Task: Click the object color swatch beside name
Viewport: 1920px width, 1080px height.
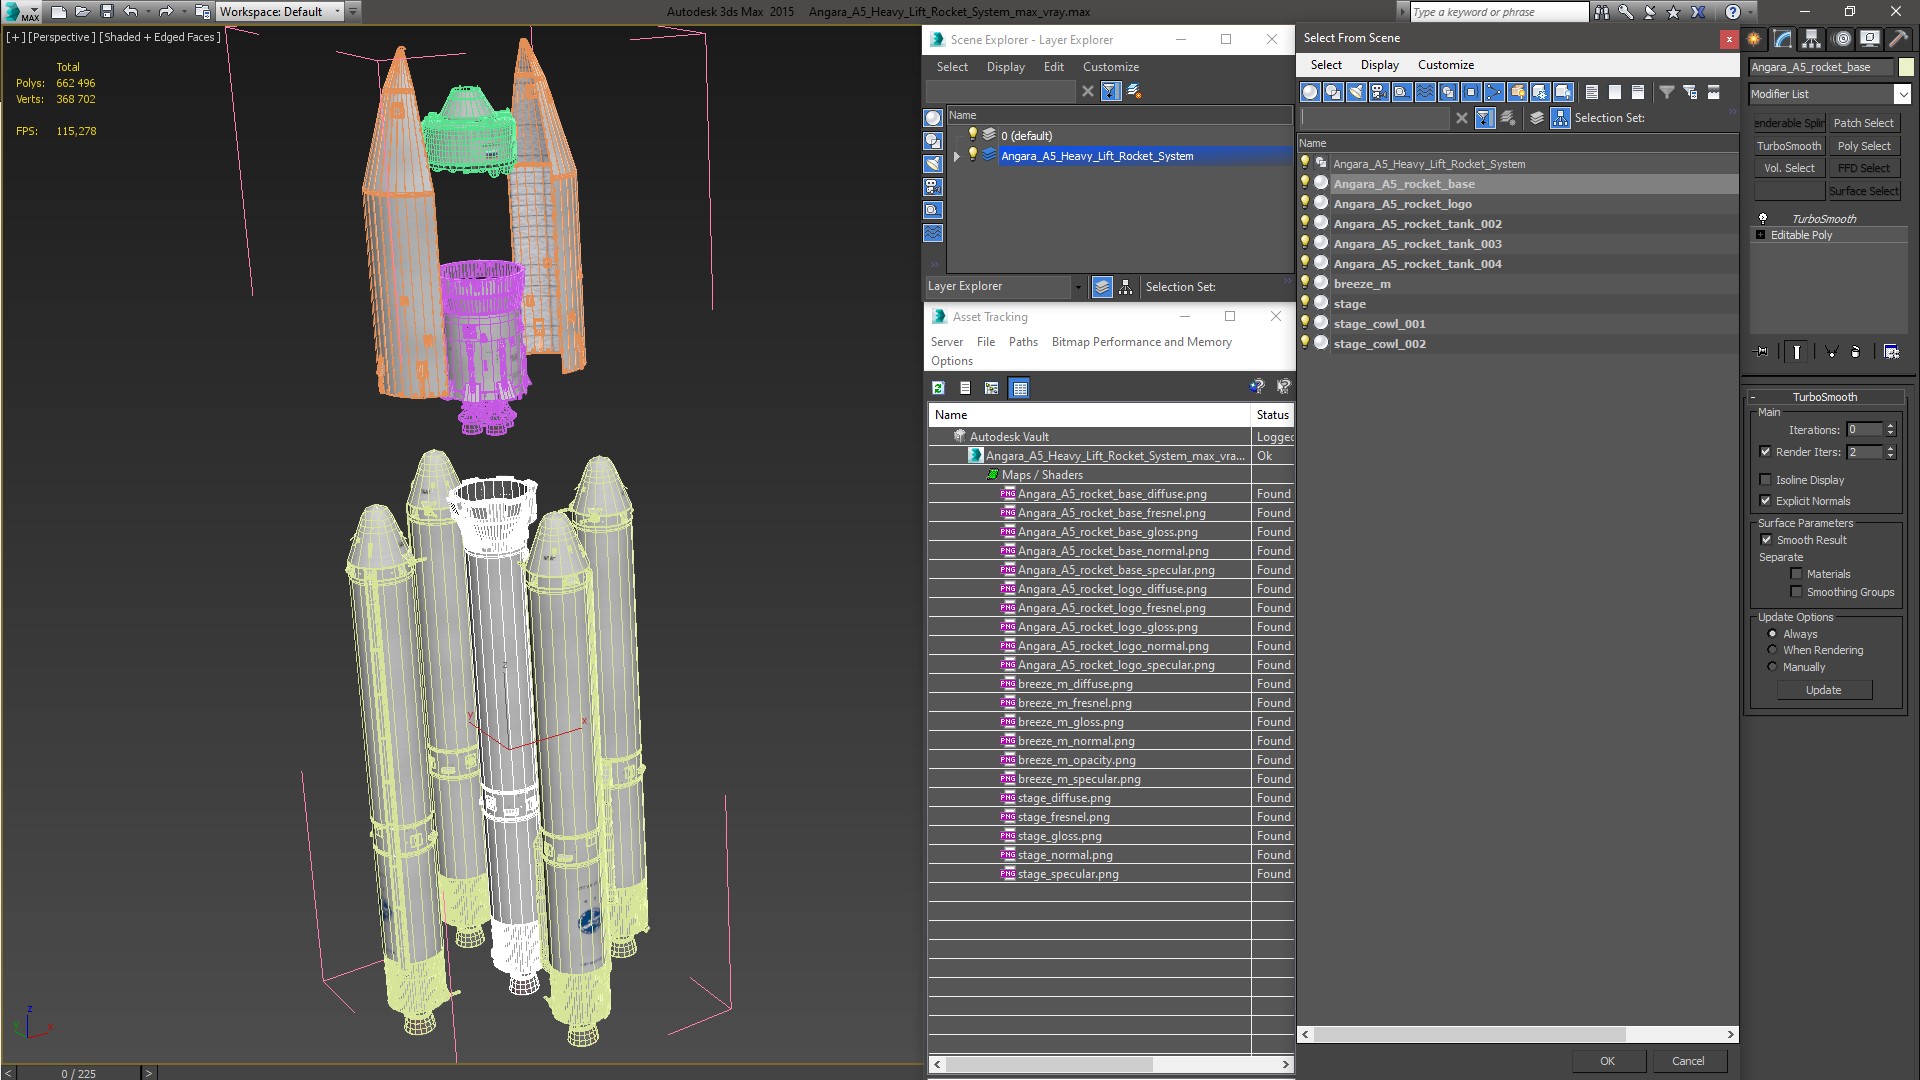Action: [x=1906, y=67]
